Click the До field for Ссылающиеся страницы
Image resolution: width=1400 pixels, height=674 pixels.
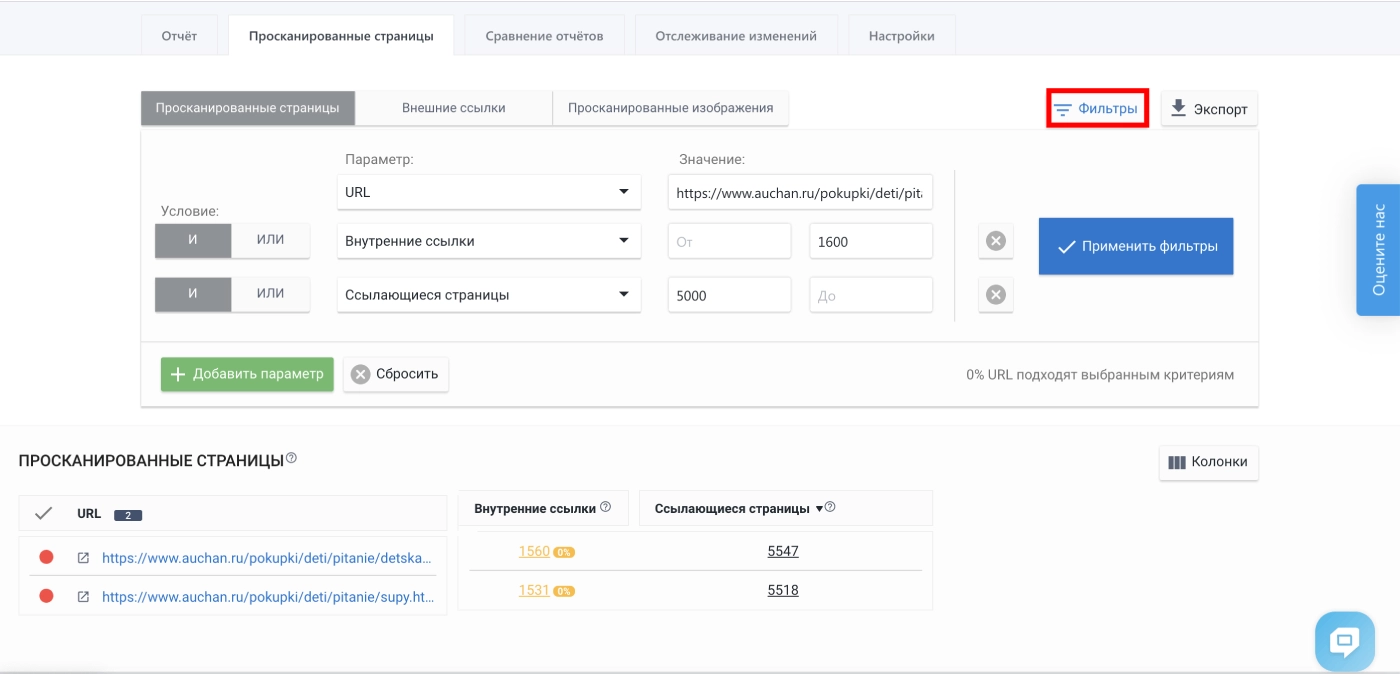[871, 295]
